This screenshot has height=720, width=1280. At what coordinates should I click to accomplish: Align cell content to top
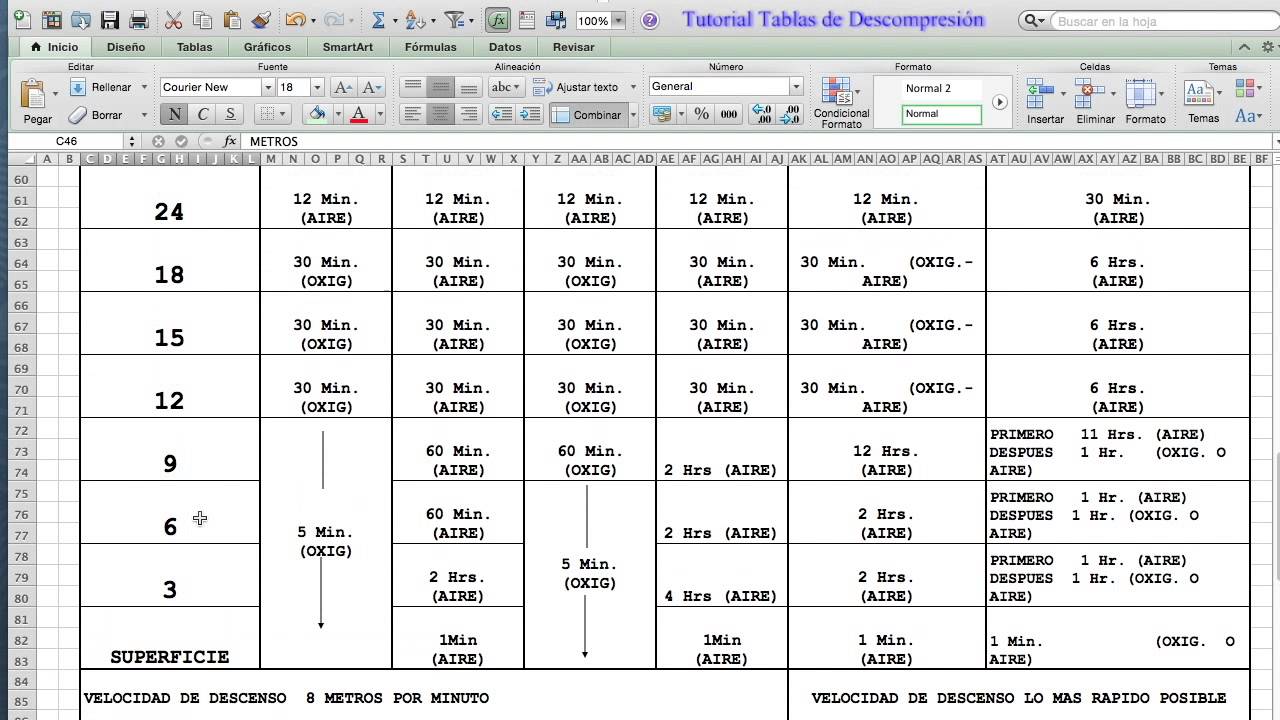pos(413,87)
